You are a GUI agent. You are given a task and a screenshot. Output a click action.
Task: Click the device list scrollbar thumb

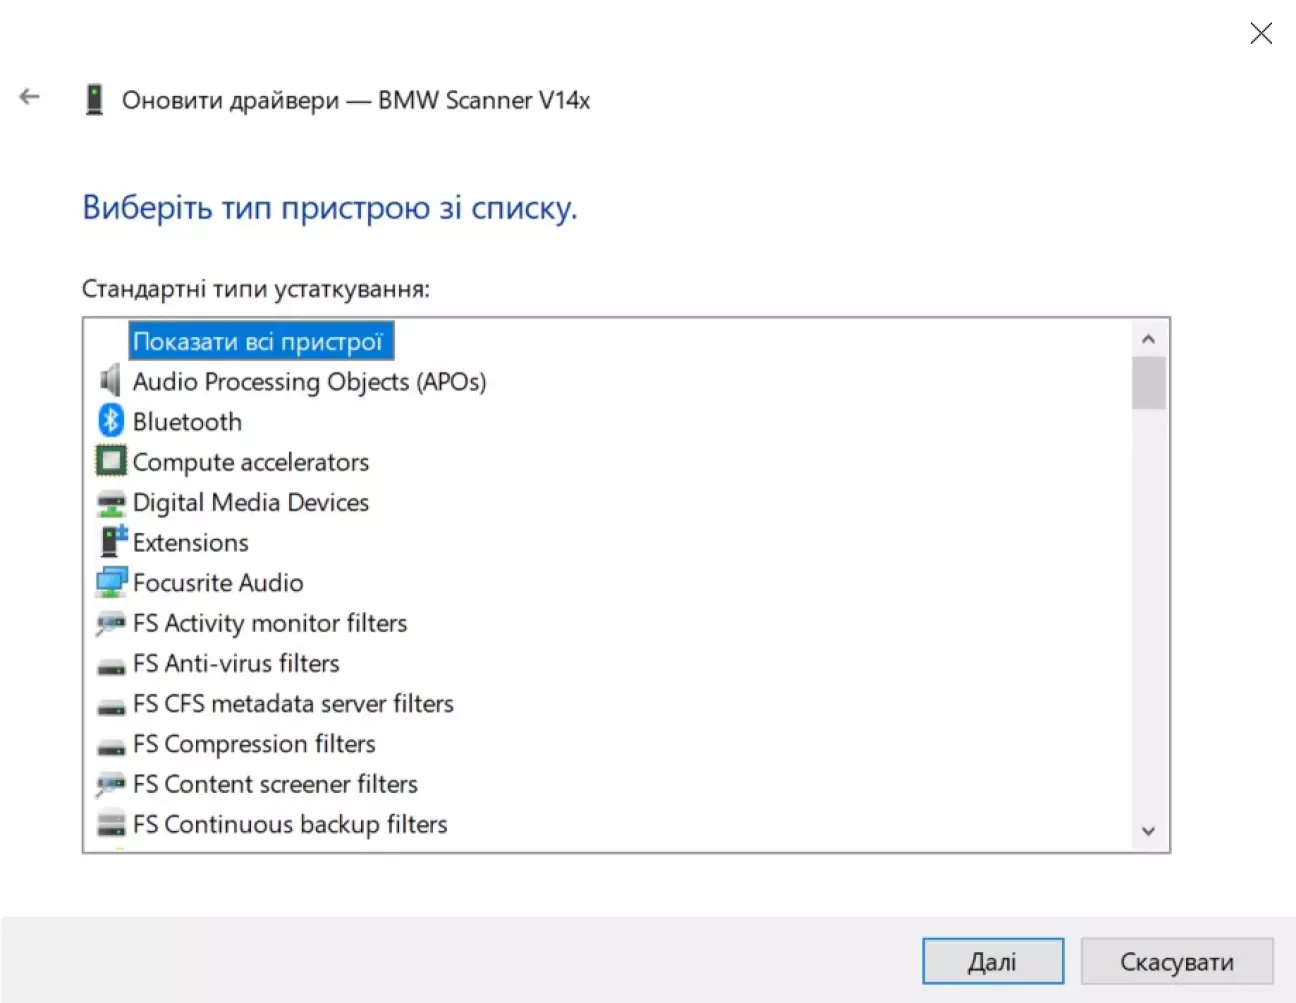[1149, 384]
